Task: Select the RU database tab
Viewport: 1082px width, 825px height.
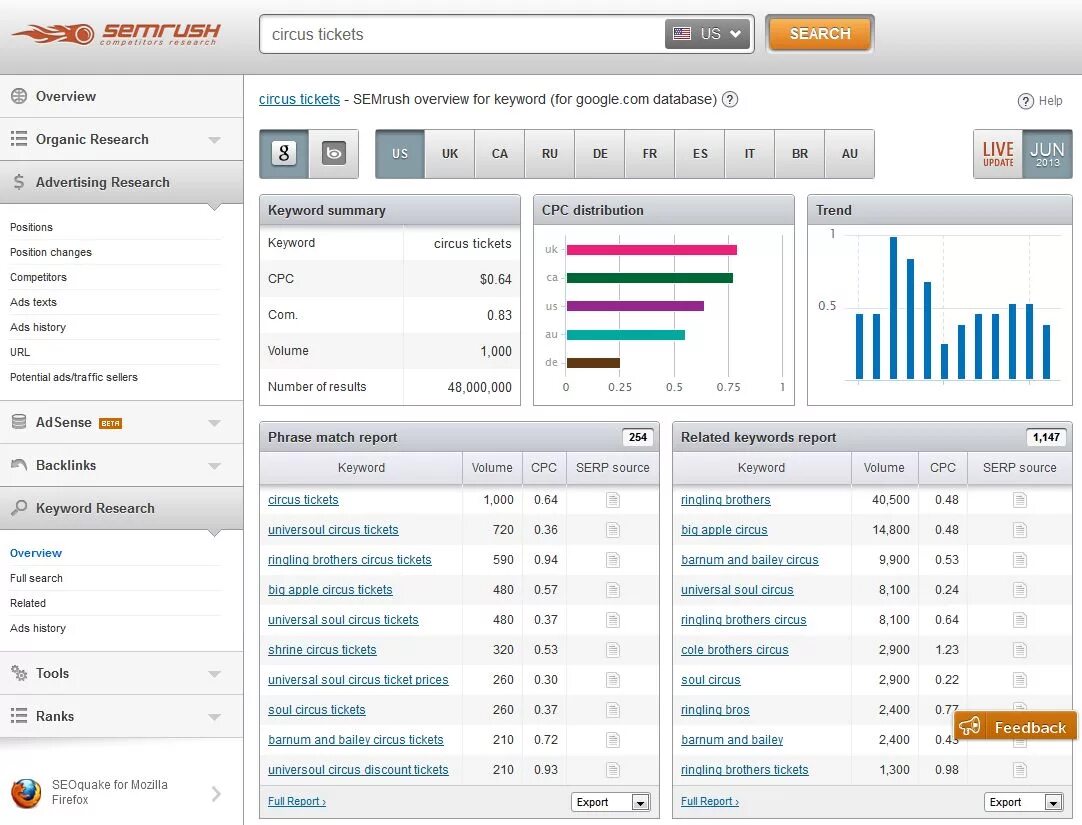Action: point(550,154)
